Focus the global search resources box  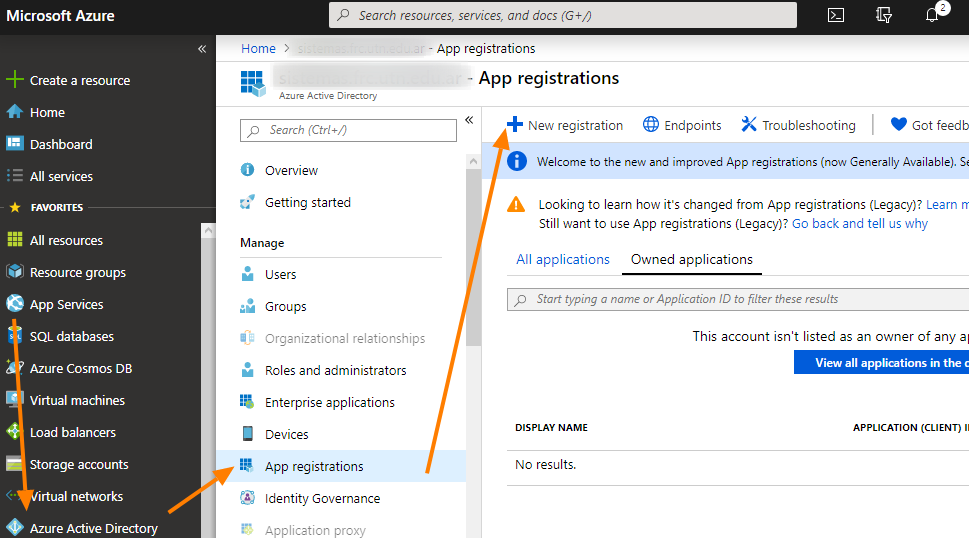(563, 15)
